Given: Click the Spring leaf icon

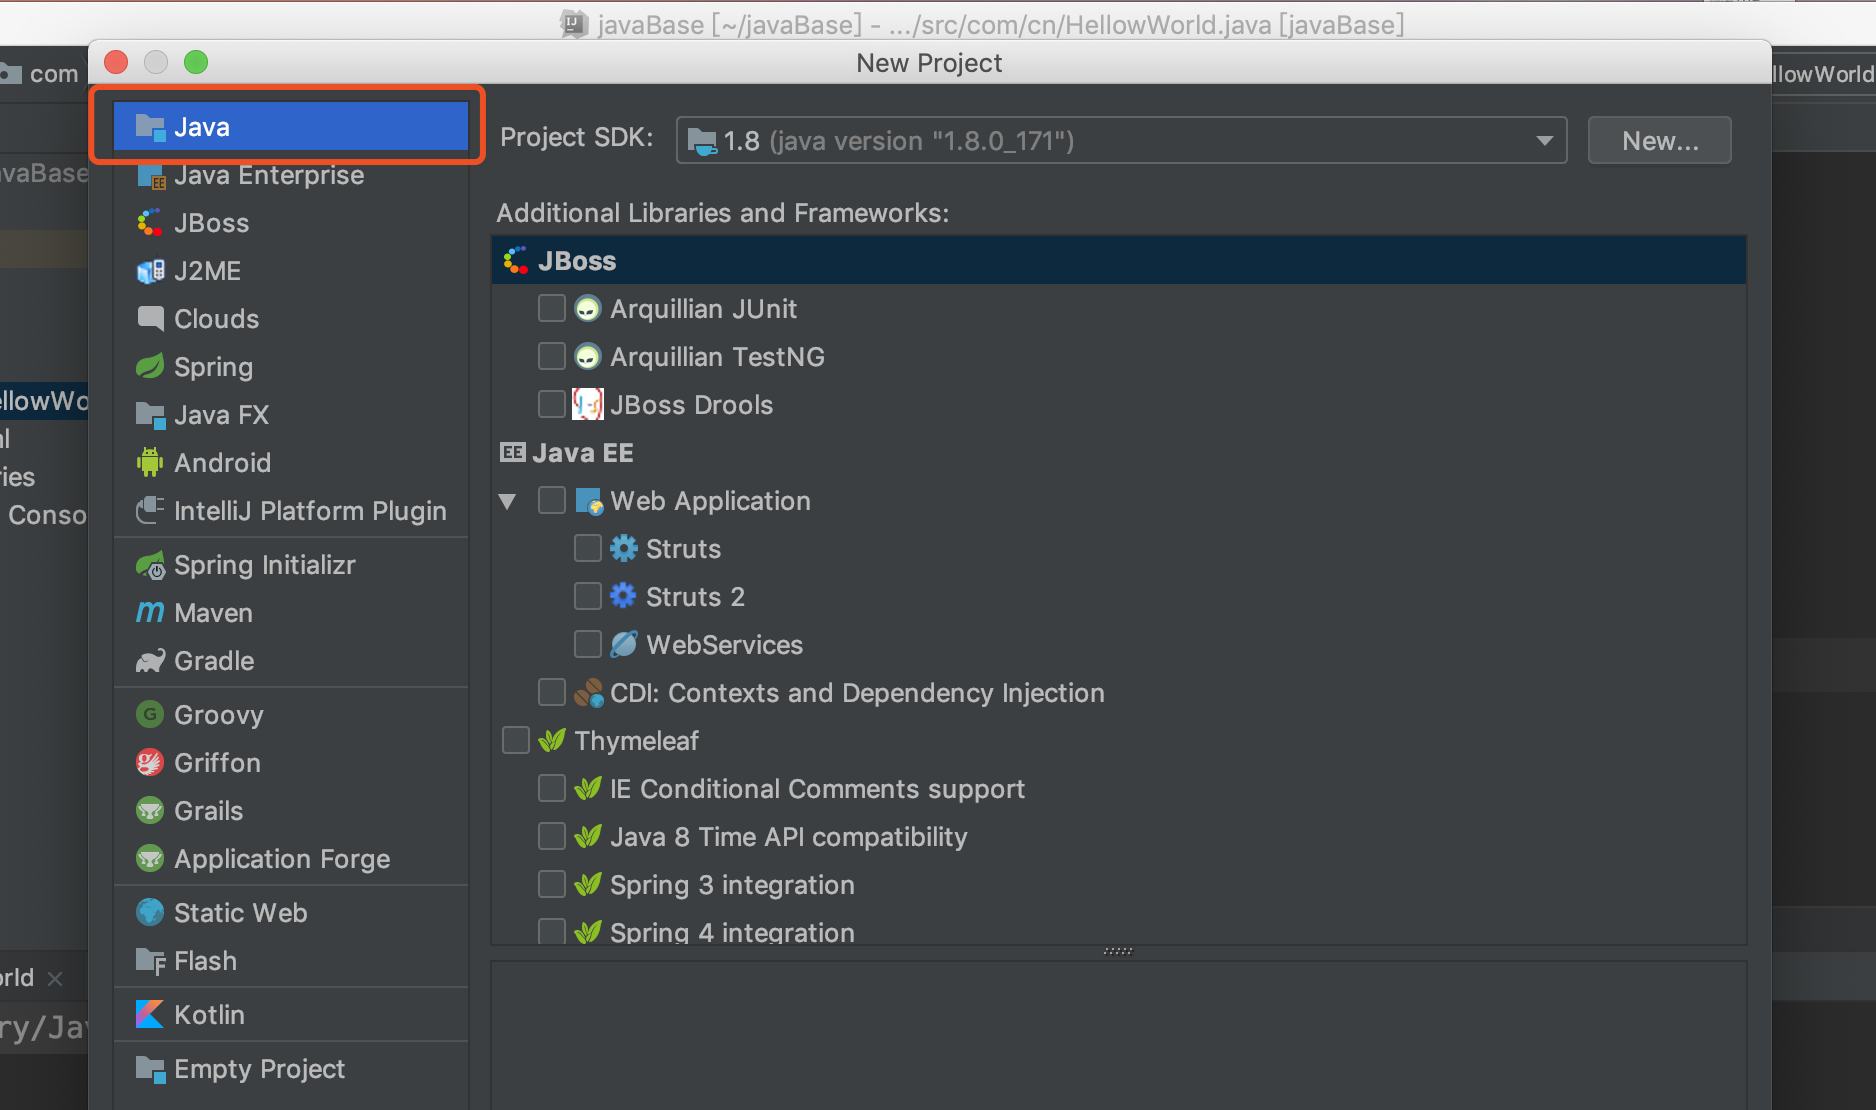Looking at the screenshot, I should pos(150,367).
